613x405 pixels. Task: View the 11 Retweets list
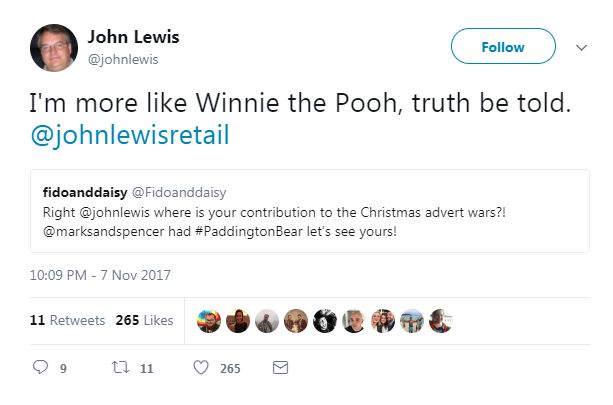tap(68, 320)
